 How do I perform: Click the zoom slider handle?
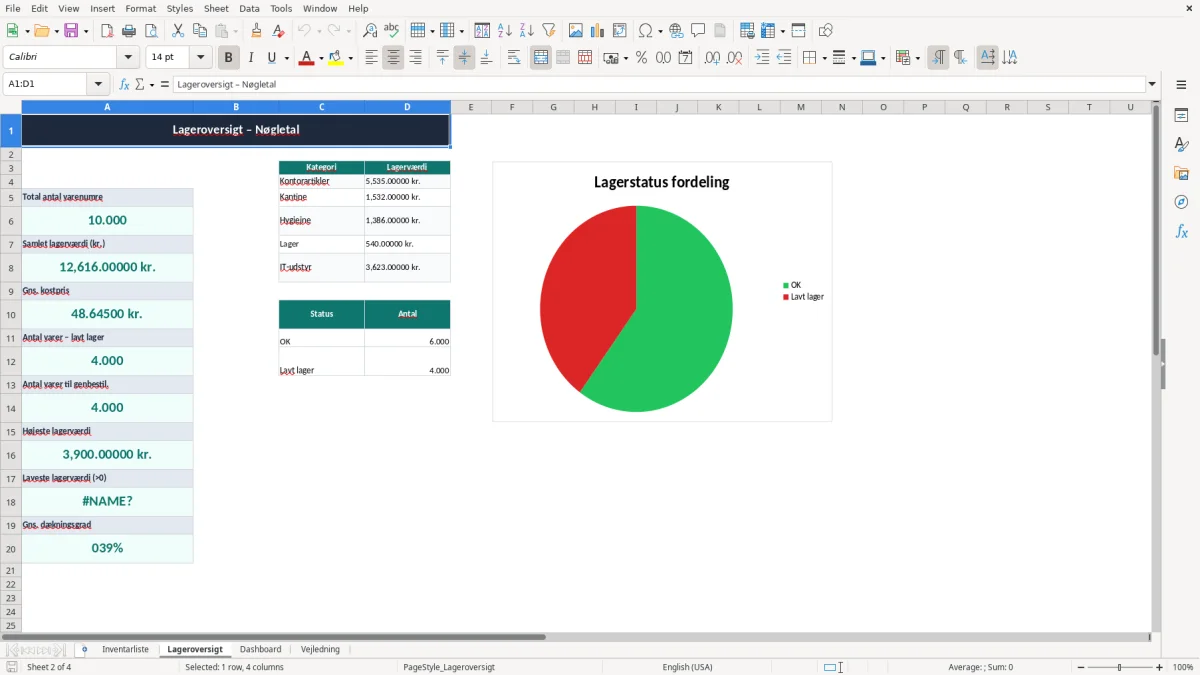[1120, 667]
